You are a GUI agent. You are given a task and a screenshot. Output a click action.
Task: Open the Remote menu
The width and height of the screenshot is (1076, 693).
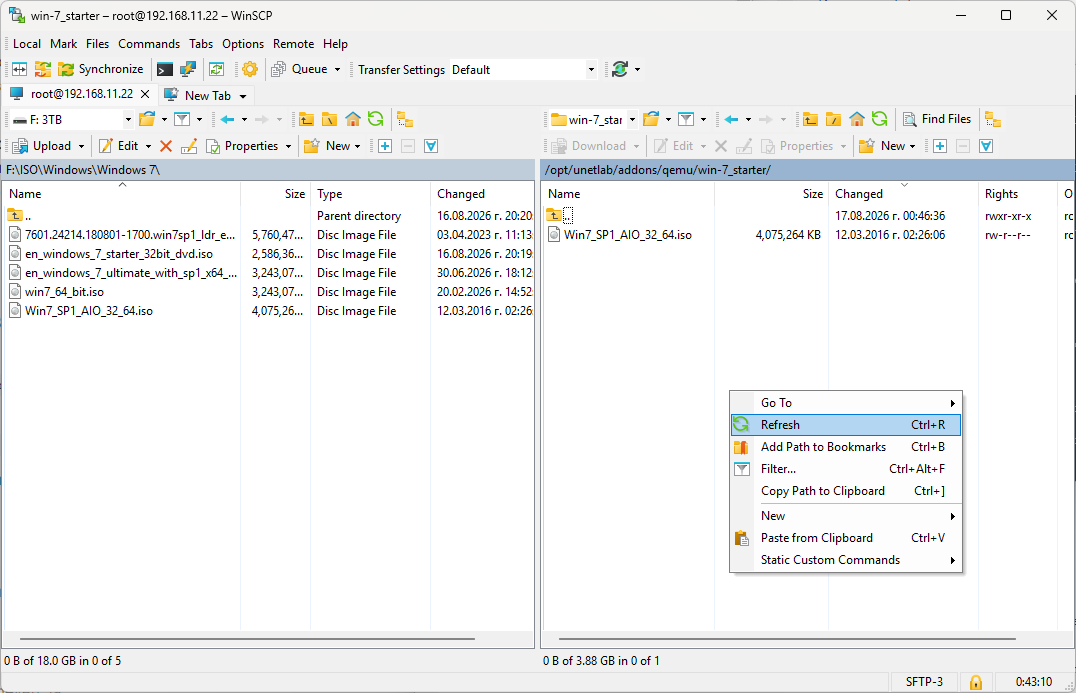294,44
